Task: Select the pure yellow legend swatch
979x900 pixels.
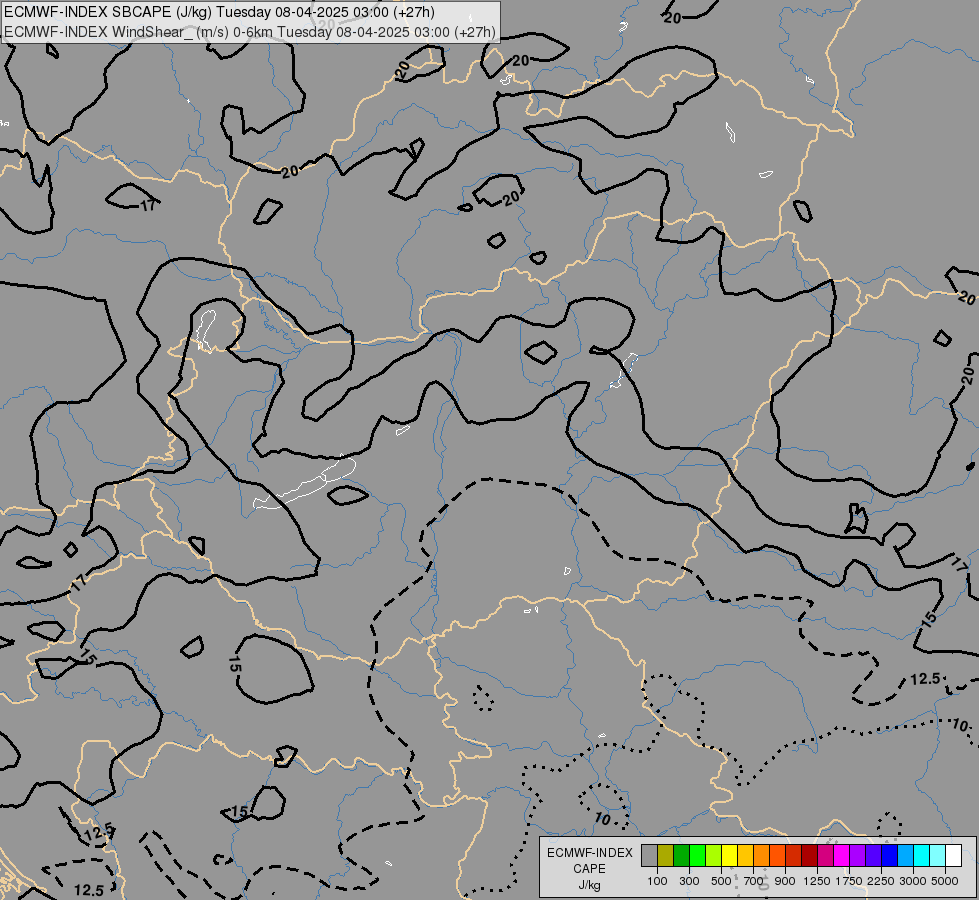Action: (730, 856)
